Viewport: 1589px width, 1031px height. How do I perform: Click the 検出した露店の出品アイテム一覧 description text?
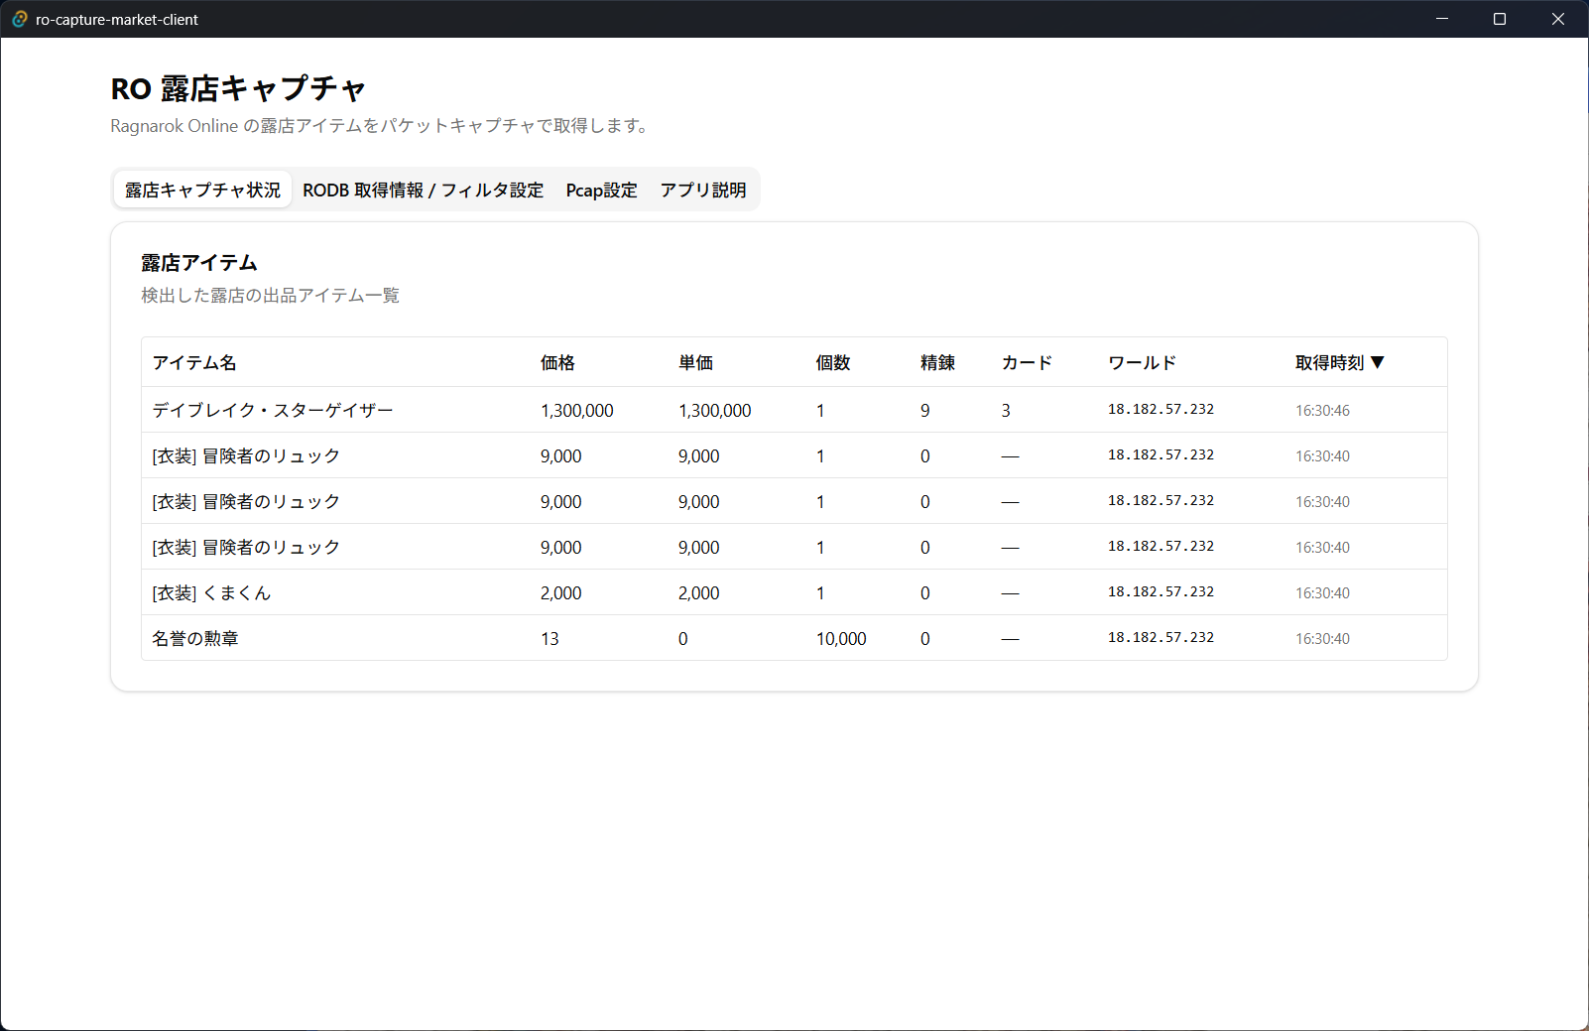pos(270,296)
